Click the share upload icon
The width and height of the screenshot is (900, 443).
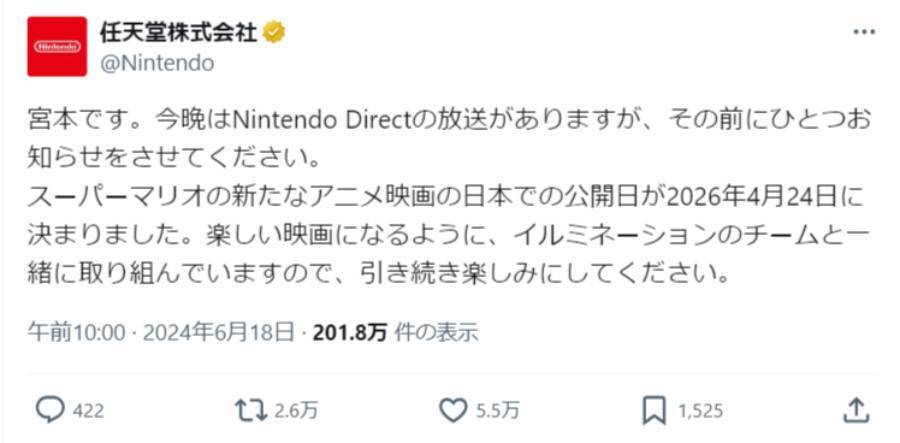pos(855,408)
